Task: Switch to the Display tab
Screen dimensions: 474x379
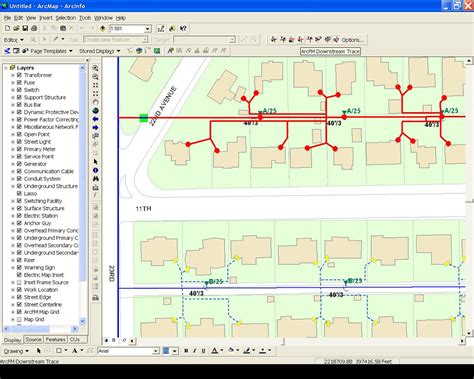Action: pyautogui.click(x=13, y=340)
